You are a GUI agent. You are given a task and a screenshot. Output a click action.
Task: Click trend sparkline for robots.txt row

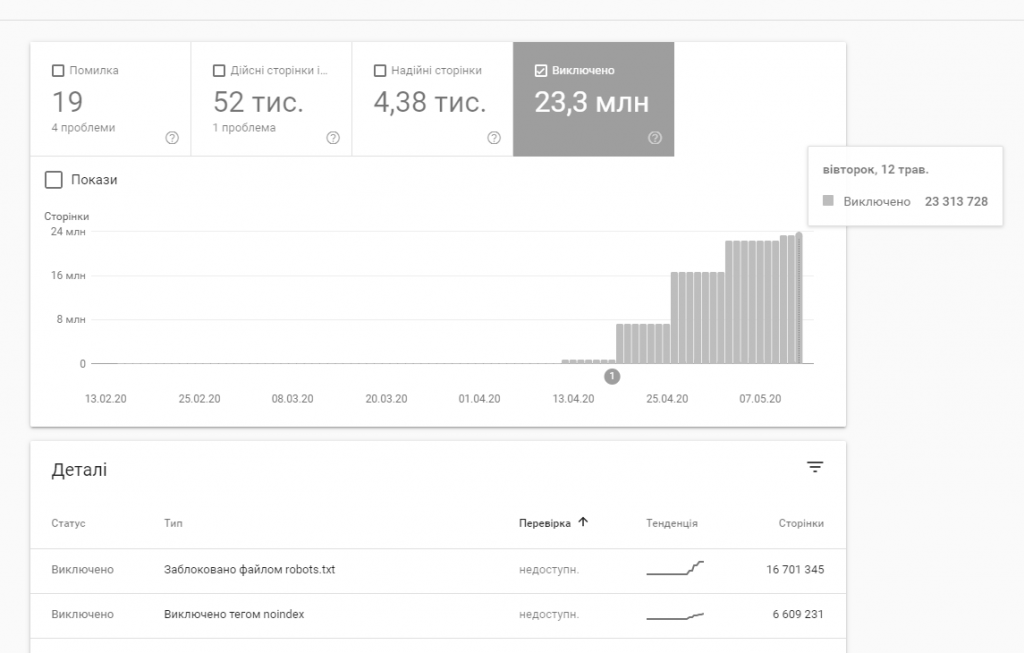pos(675,569)
